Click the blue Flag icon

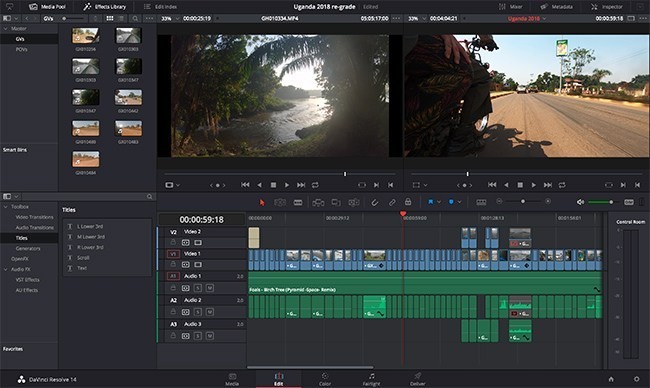(x=430, y=202)
